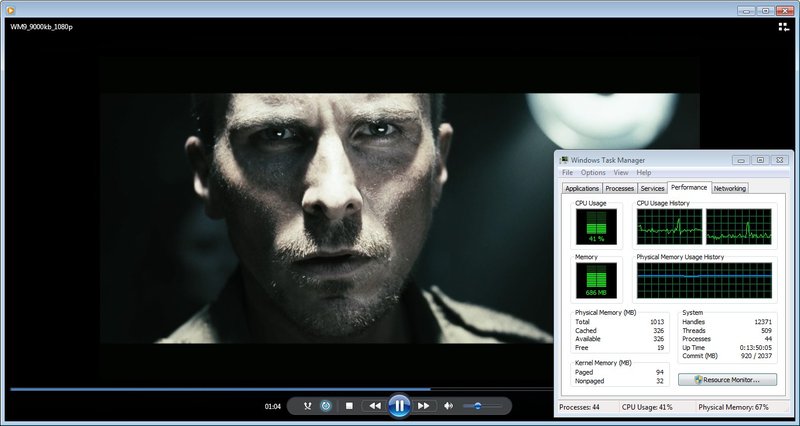Stop the video playback
The image size is (800, 426).
coord(349,406)
